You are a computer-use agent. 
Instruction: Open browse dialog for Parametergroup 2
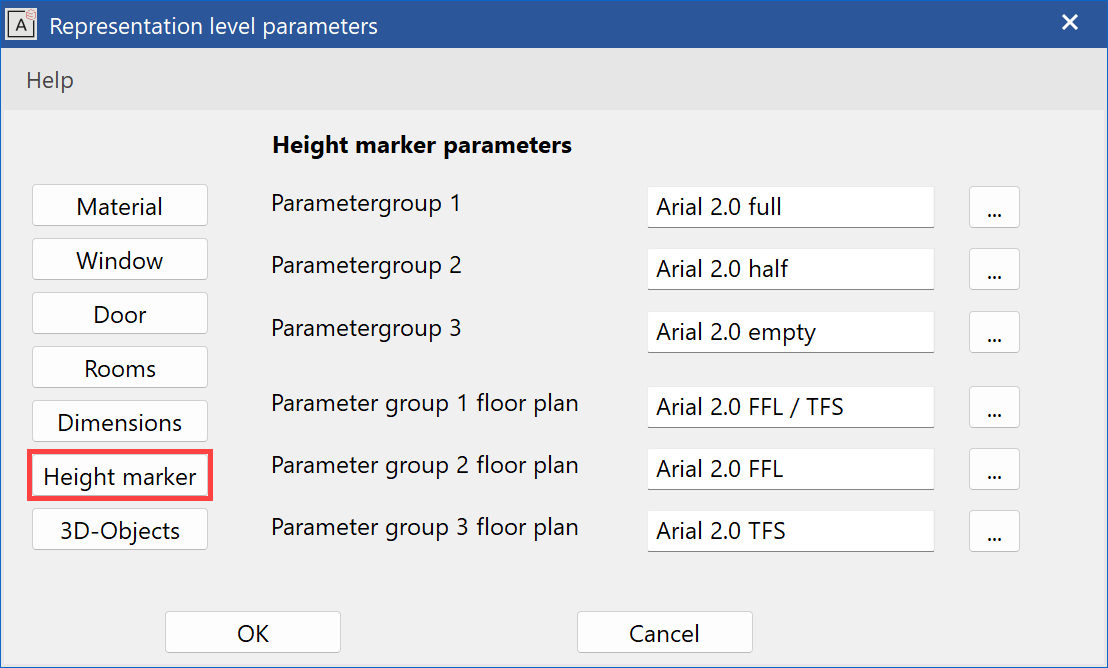pyautogui.click(x=994, y=269)
